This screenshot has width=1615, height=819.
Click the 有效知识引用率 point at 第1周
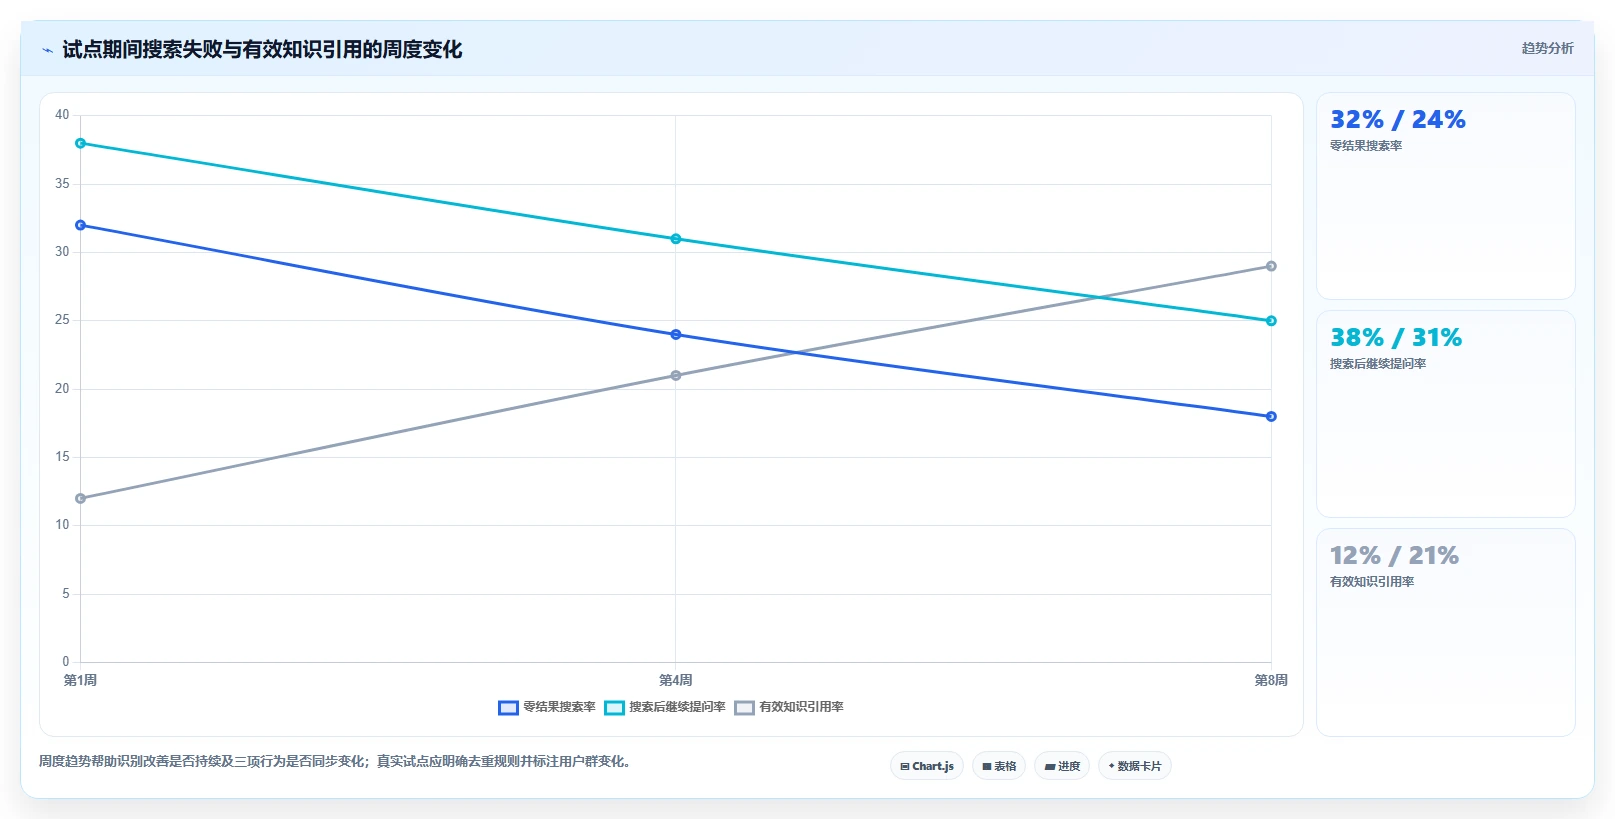tap(81, 498)
